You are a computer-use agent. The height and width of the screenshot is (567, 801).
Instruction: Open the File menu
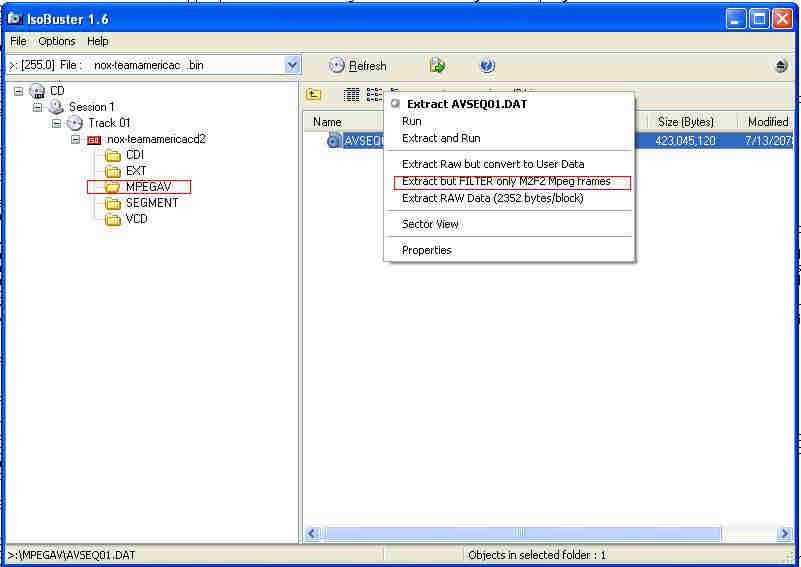(x=18, y=41)
